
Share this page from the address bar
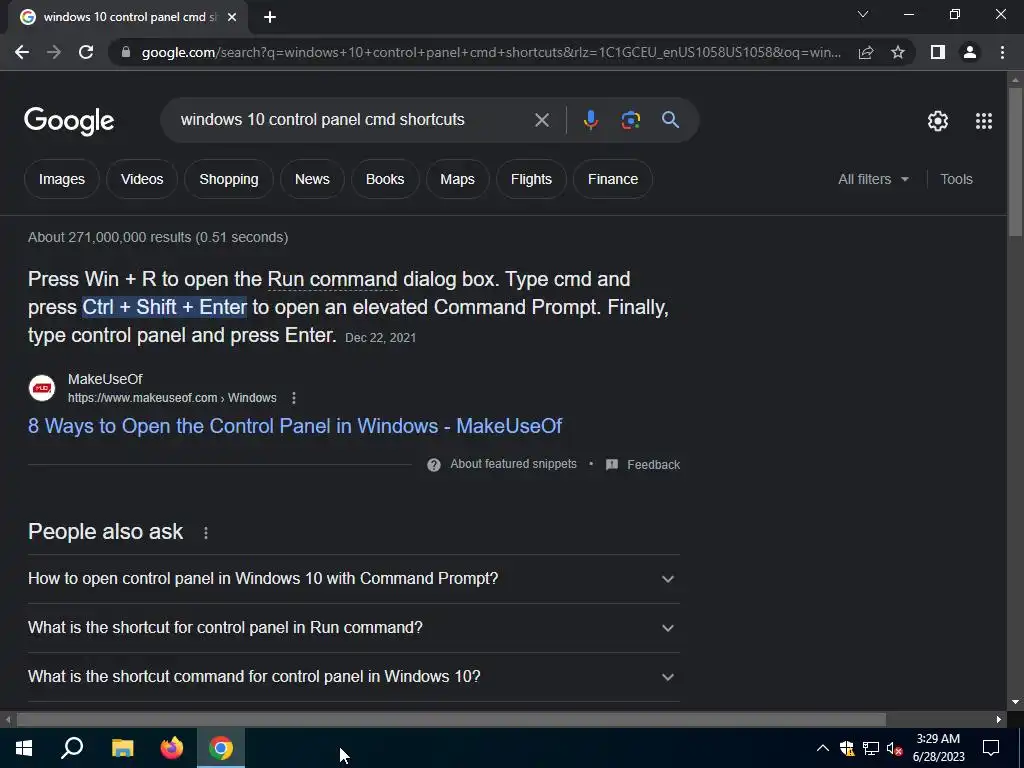(866, 52)
